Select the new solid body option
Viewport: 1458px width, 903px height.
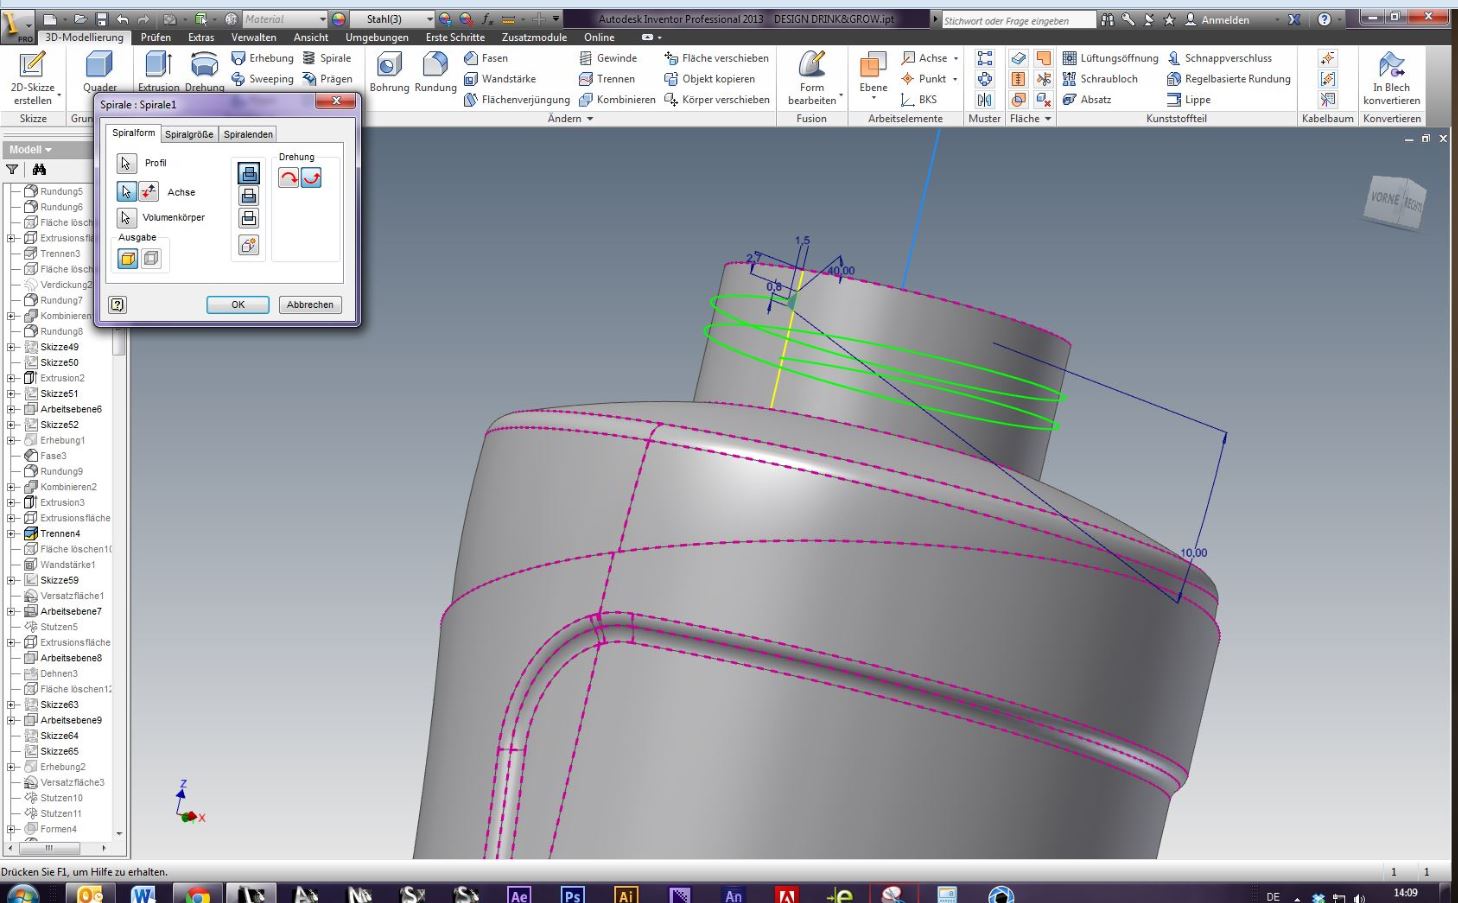(x=249, y=244)
